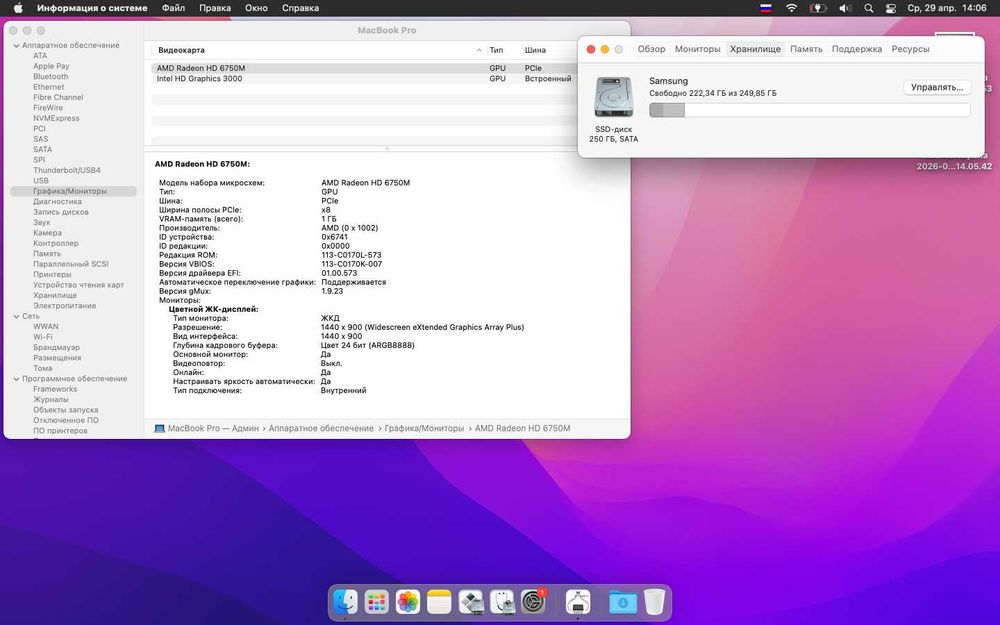Click the Управлять… button

(937, 87)
